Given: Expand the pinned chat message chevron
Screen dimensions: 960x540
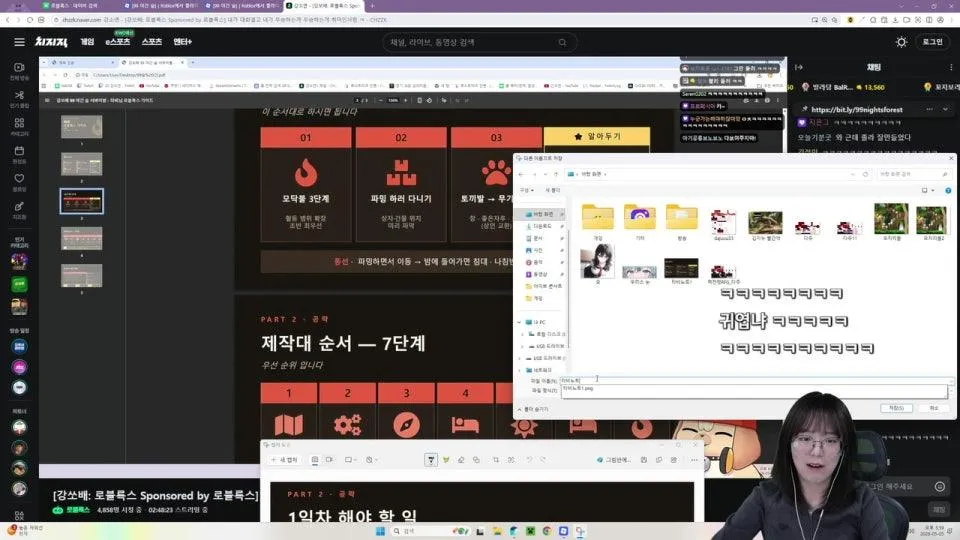Looking at the screenshot, I should click(x=946, y=110).
